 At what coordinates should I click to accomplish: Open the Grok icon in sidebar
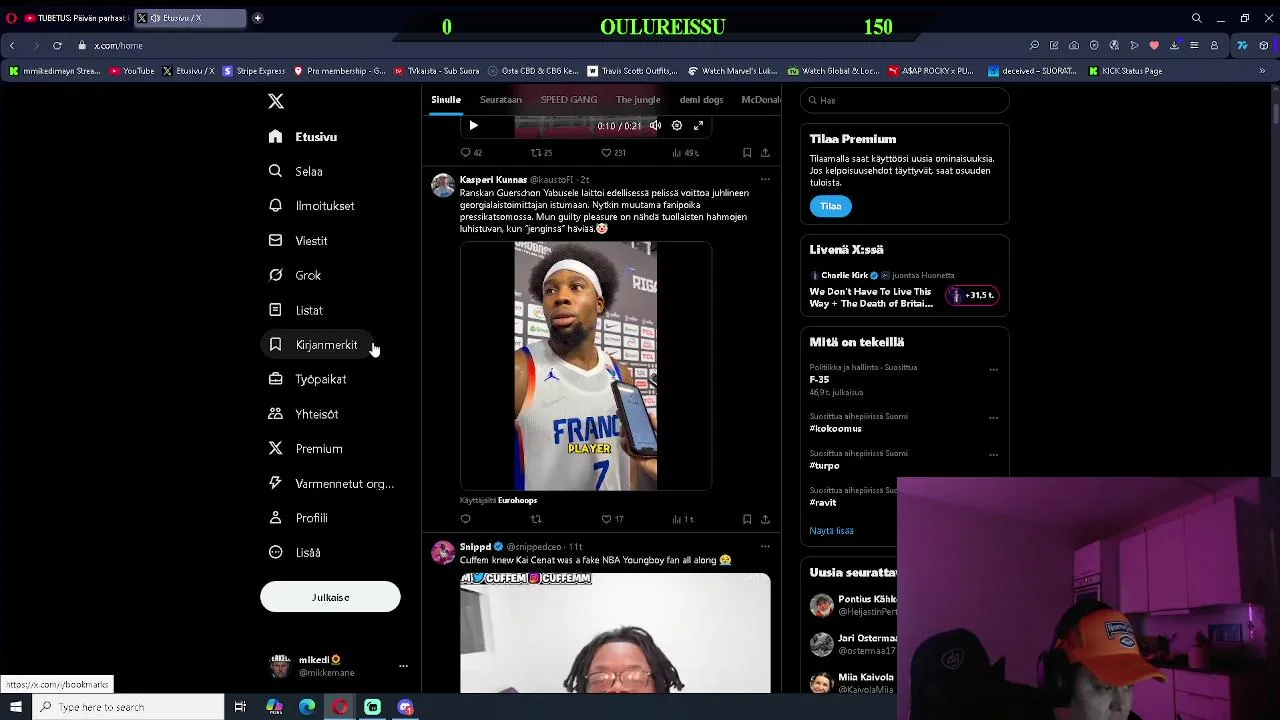pos(275,275)
